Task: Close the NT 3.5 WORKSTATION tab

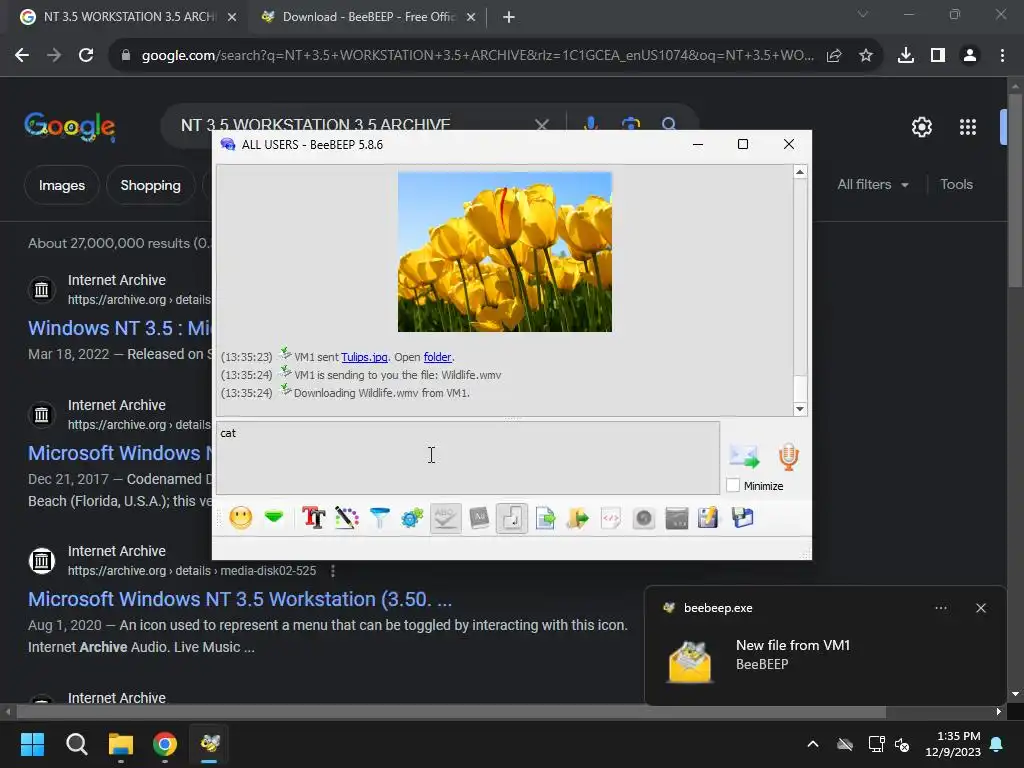Action: 232,17
